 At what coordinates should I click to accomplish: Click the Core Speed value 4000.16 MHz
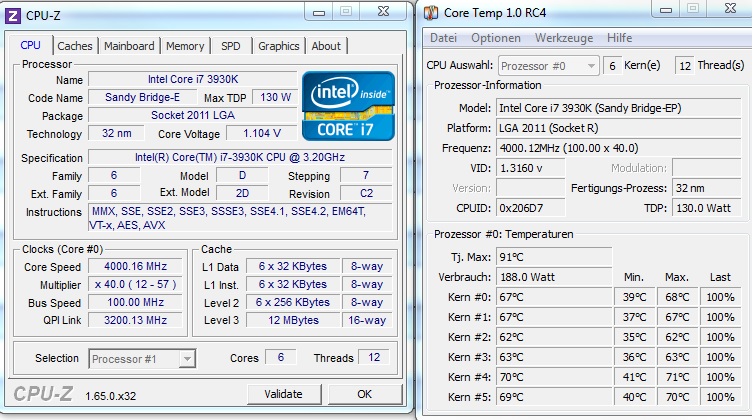[135, 266]
